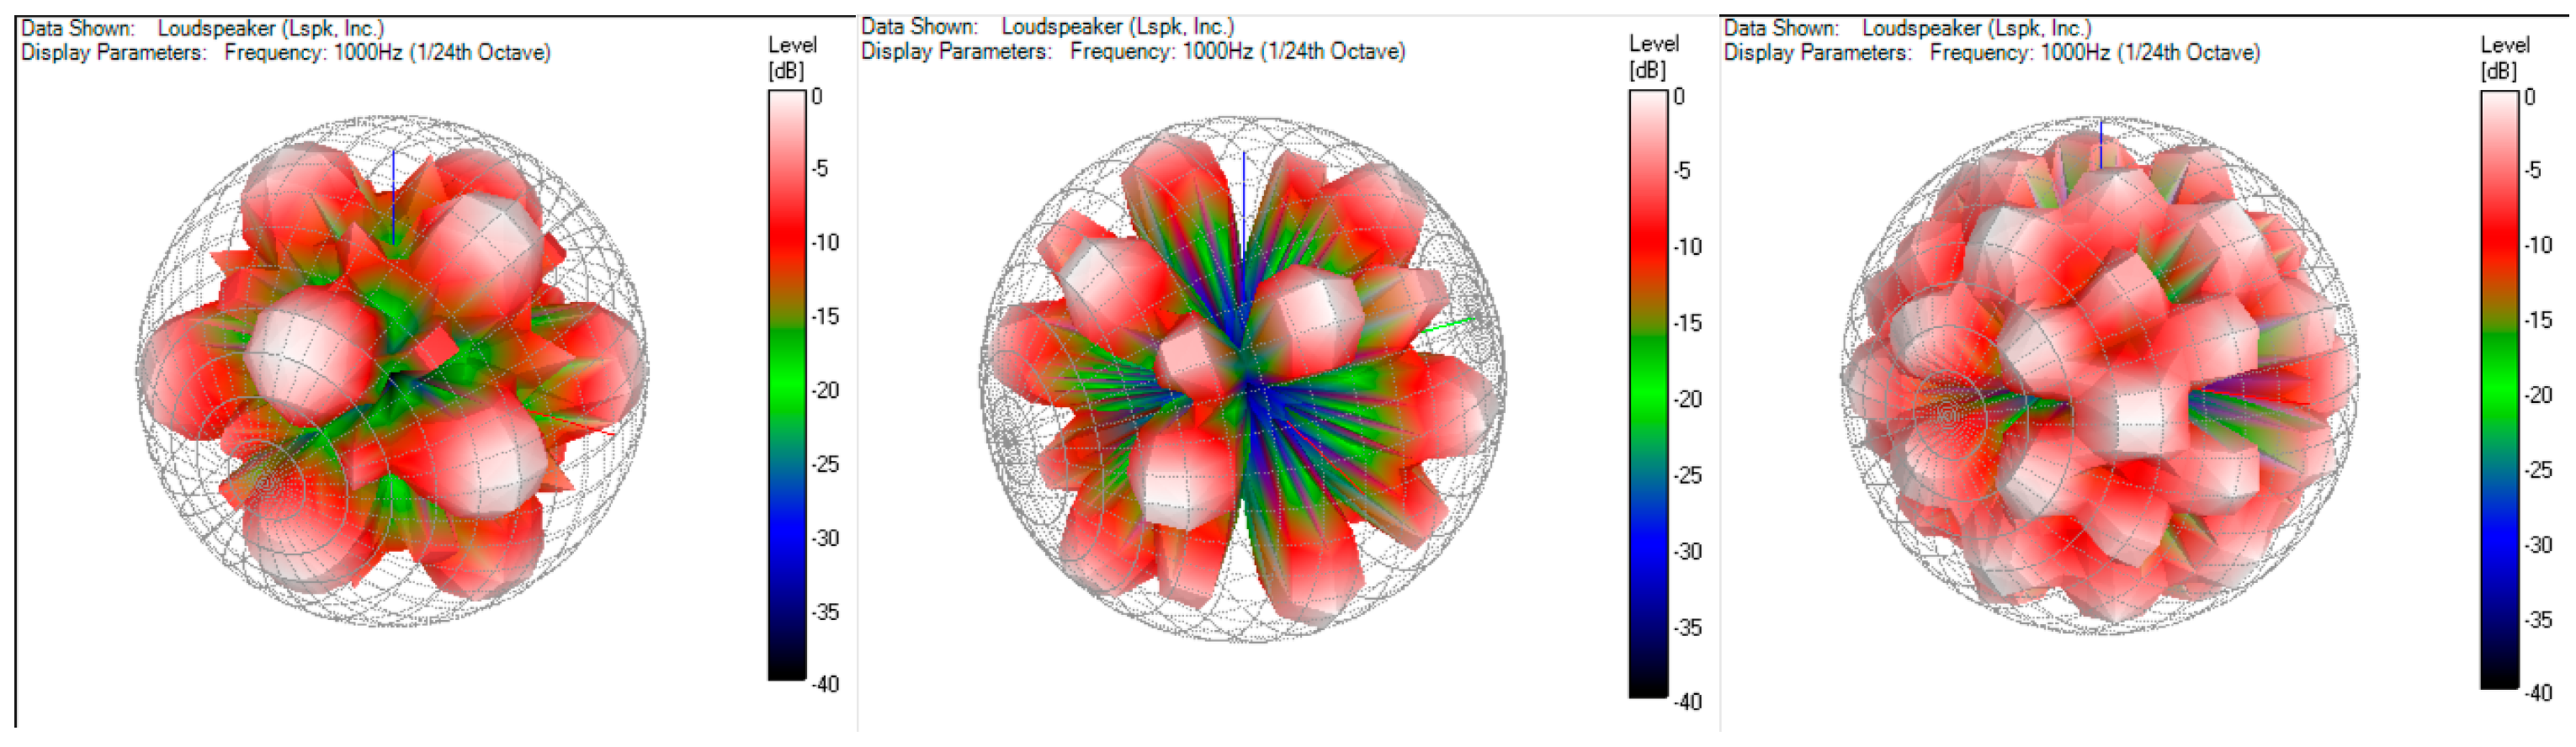The image size is (2576, 747).
Task: Click the right panel's level color bar
Action: coord(2499,389)
